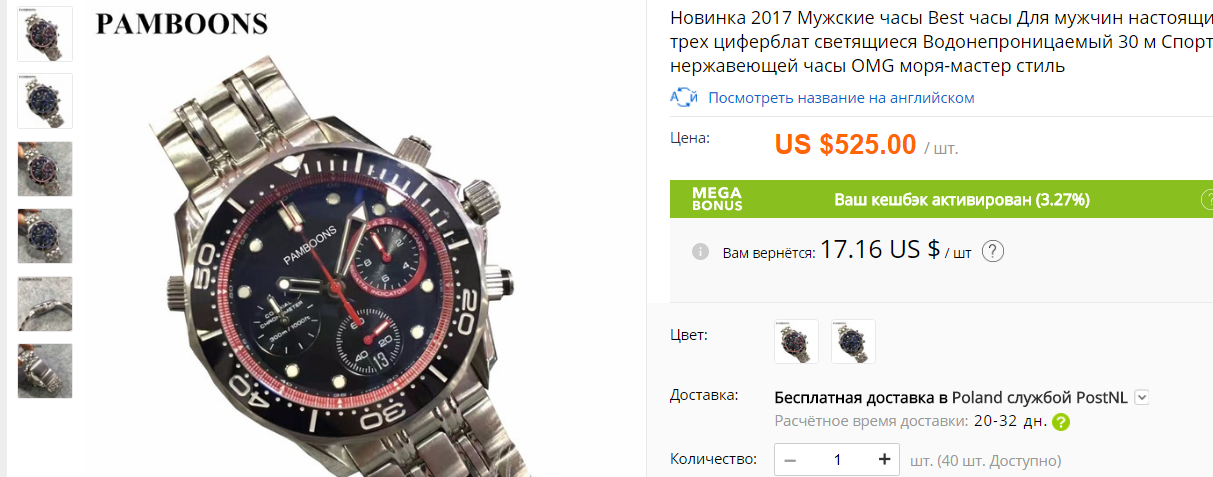This screenshot has height=477, width=1213.
Task: Show first thumbnail in the left gallery
Action: (x=45, y=33)
